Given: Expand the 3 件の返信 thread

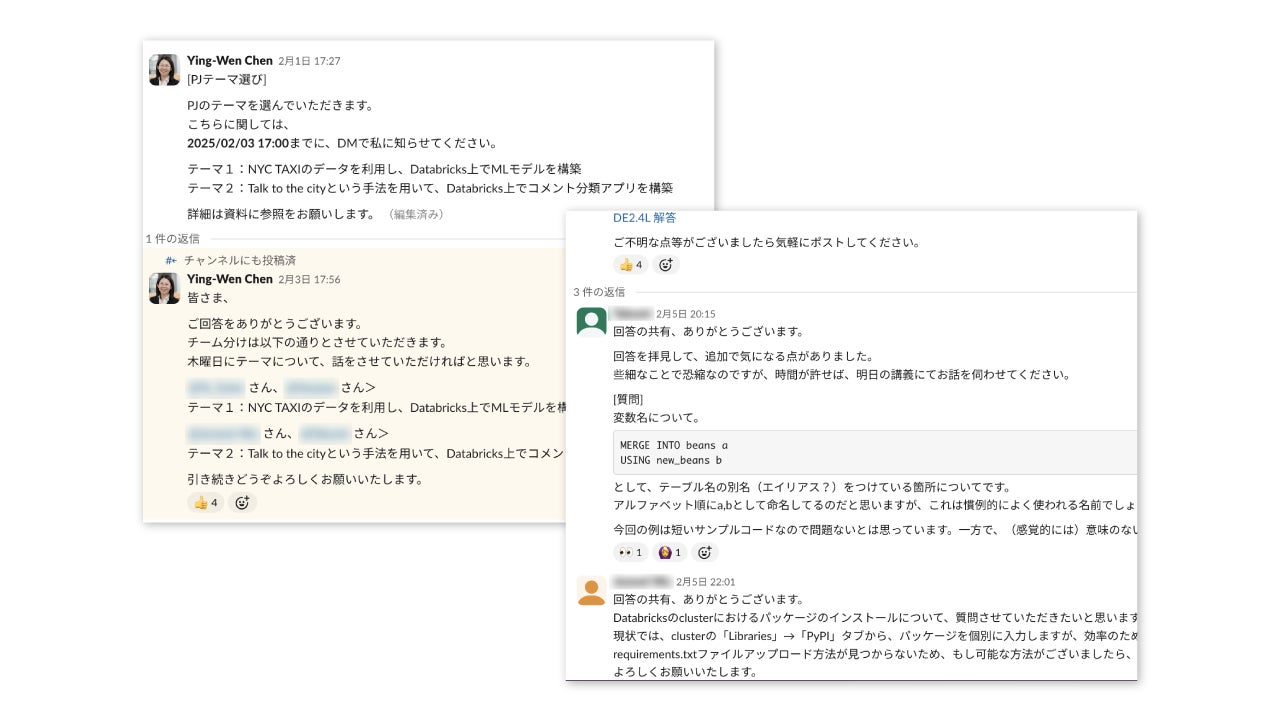Looking at the screenshot, I should click(599, 292).
